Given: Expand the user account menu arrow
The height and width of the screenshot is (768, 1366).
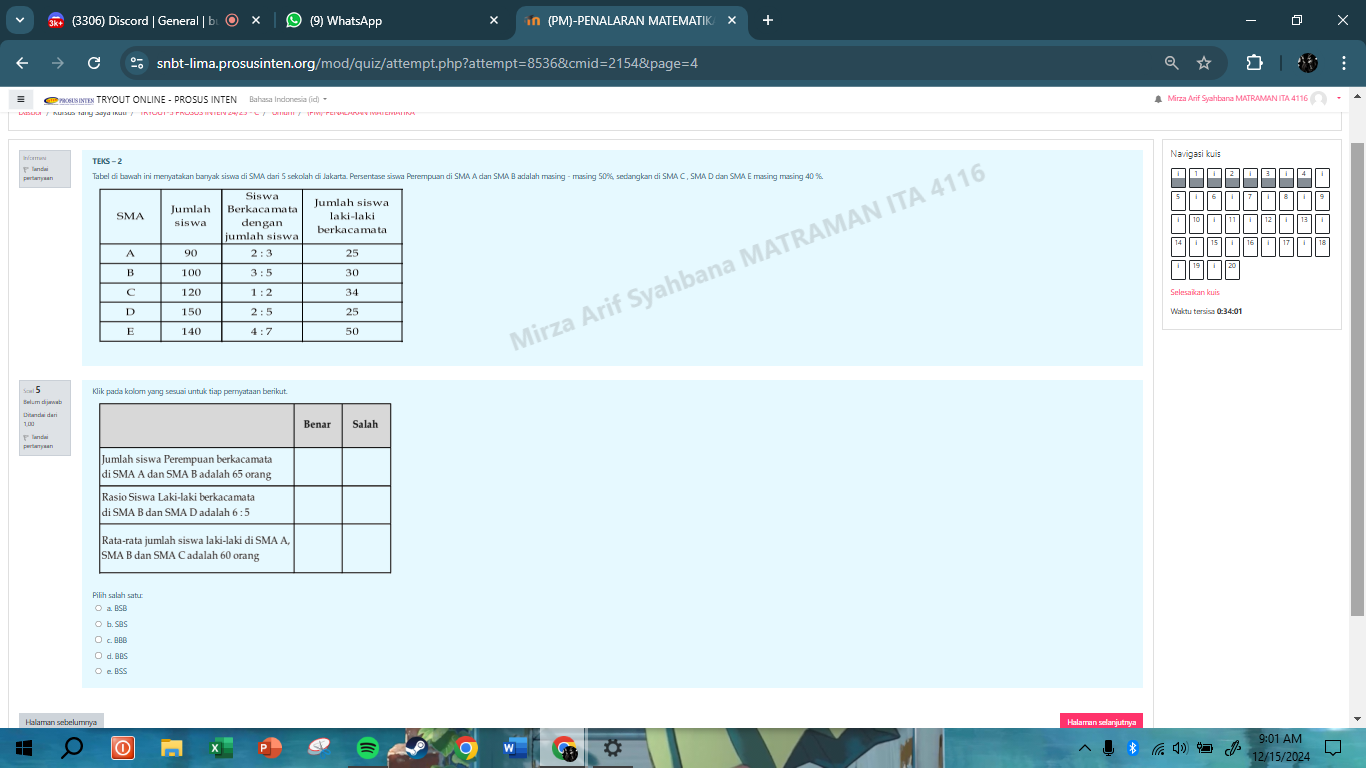Looking at the screenshot, I should 1339,99.
